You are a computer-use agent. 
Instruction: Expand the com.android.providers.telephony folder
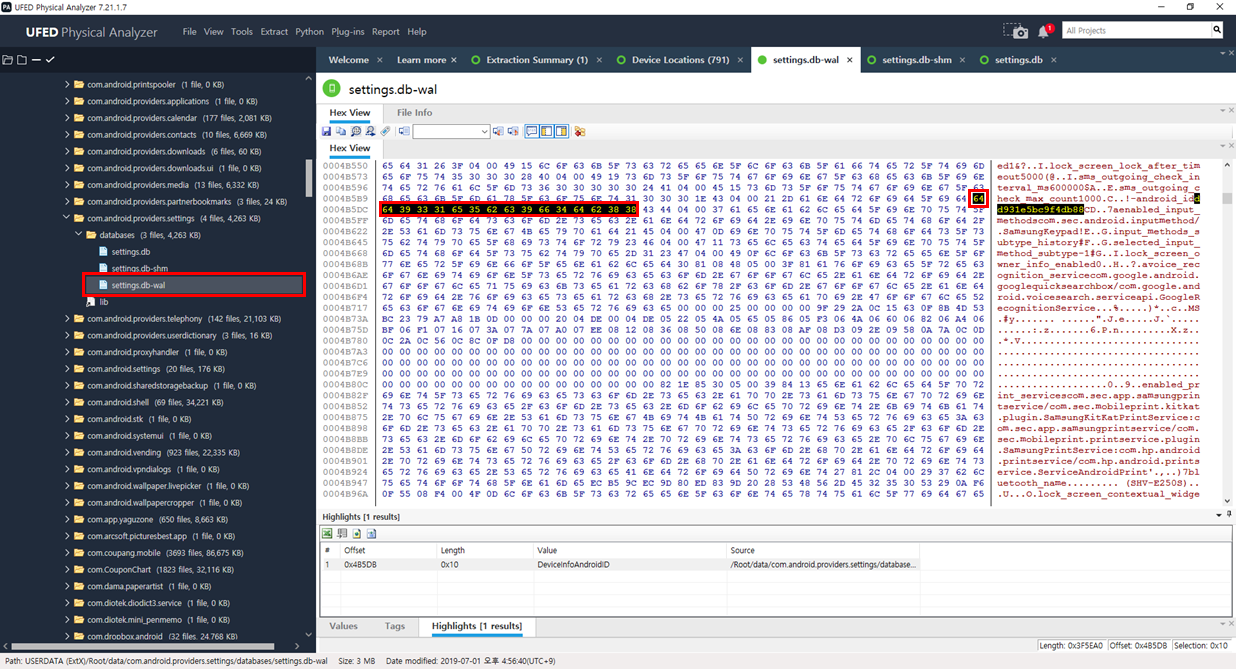[x=67, y=319]
